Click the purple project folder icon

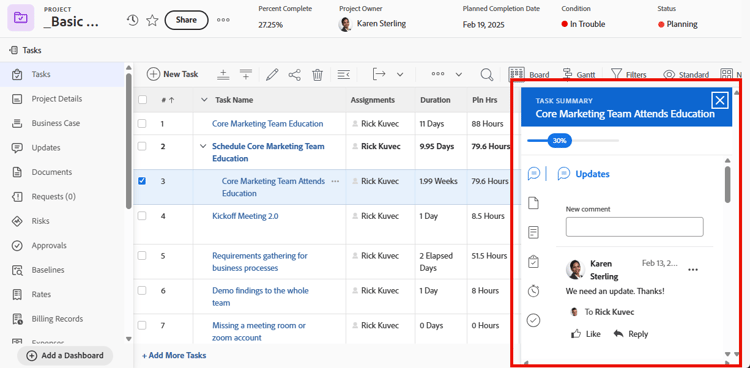pos(21,18)
